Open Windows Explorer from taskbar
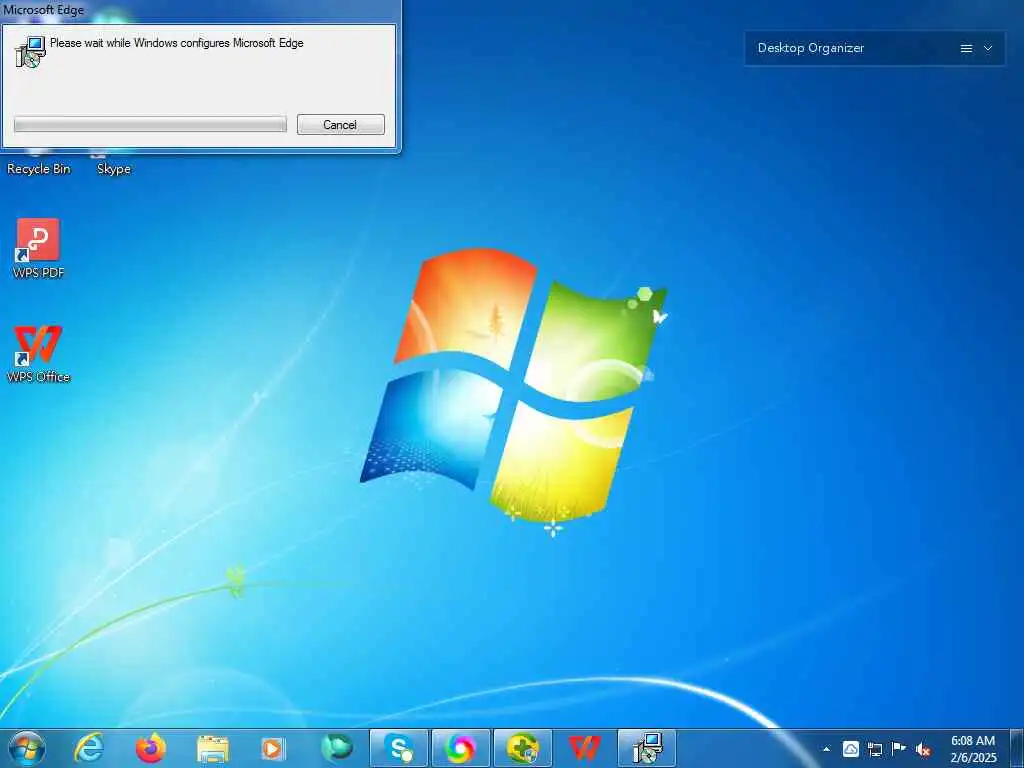This screenshot has width=1024, height=768. 213,749
